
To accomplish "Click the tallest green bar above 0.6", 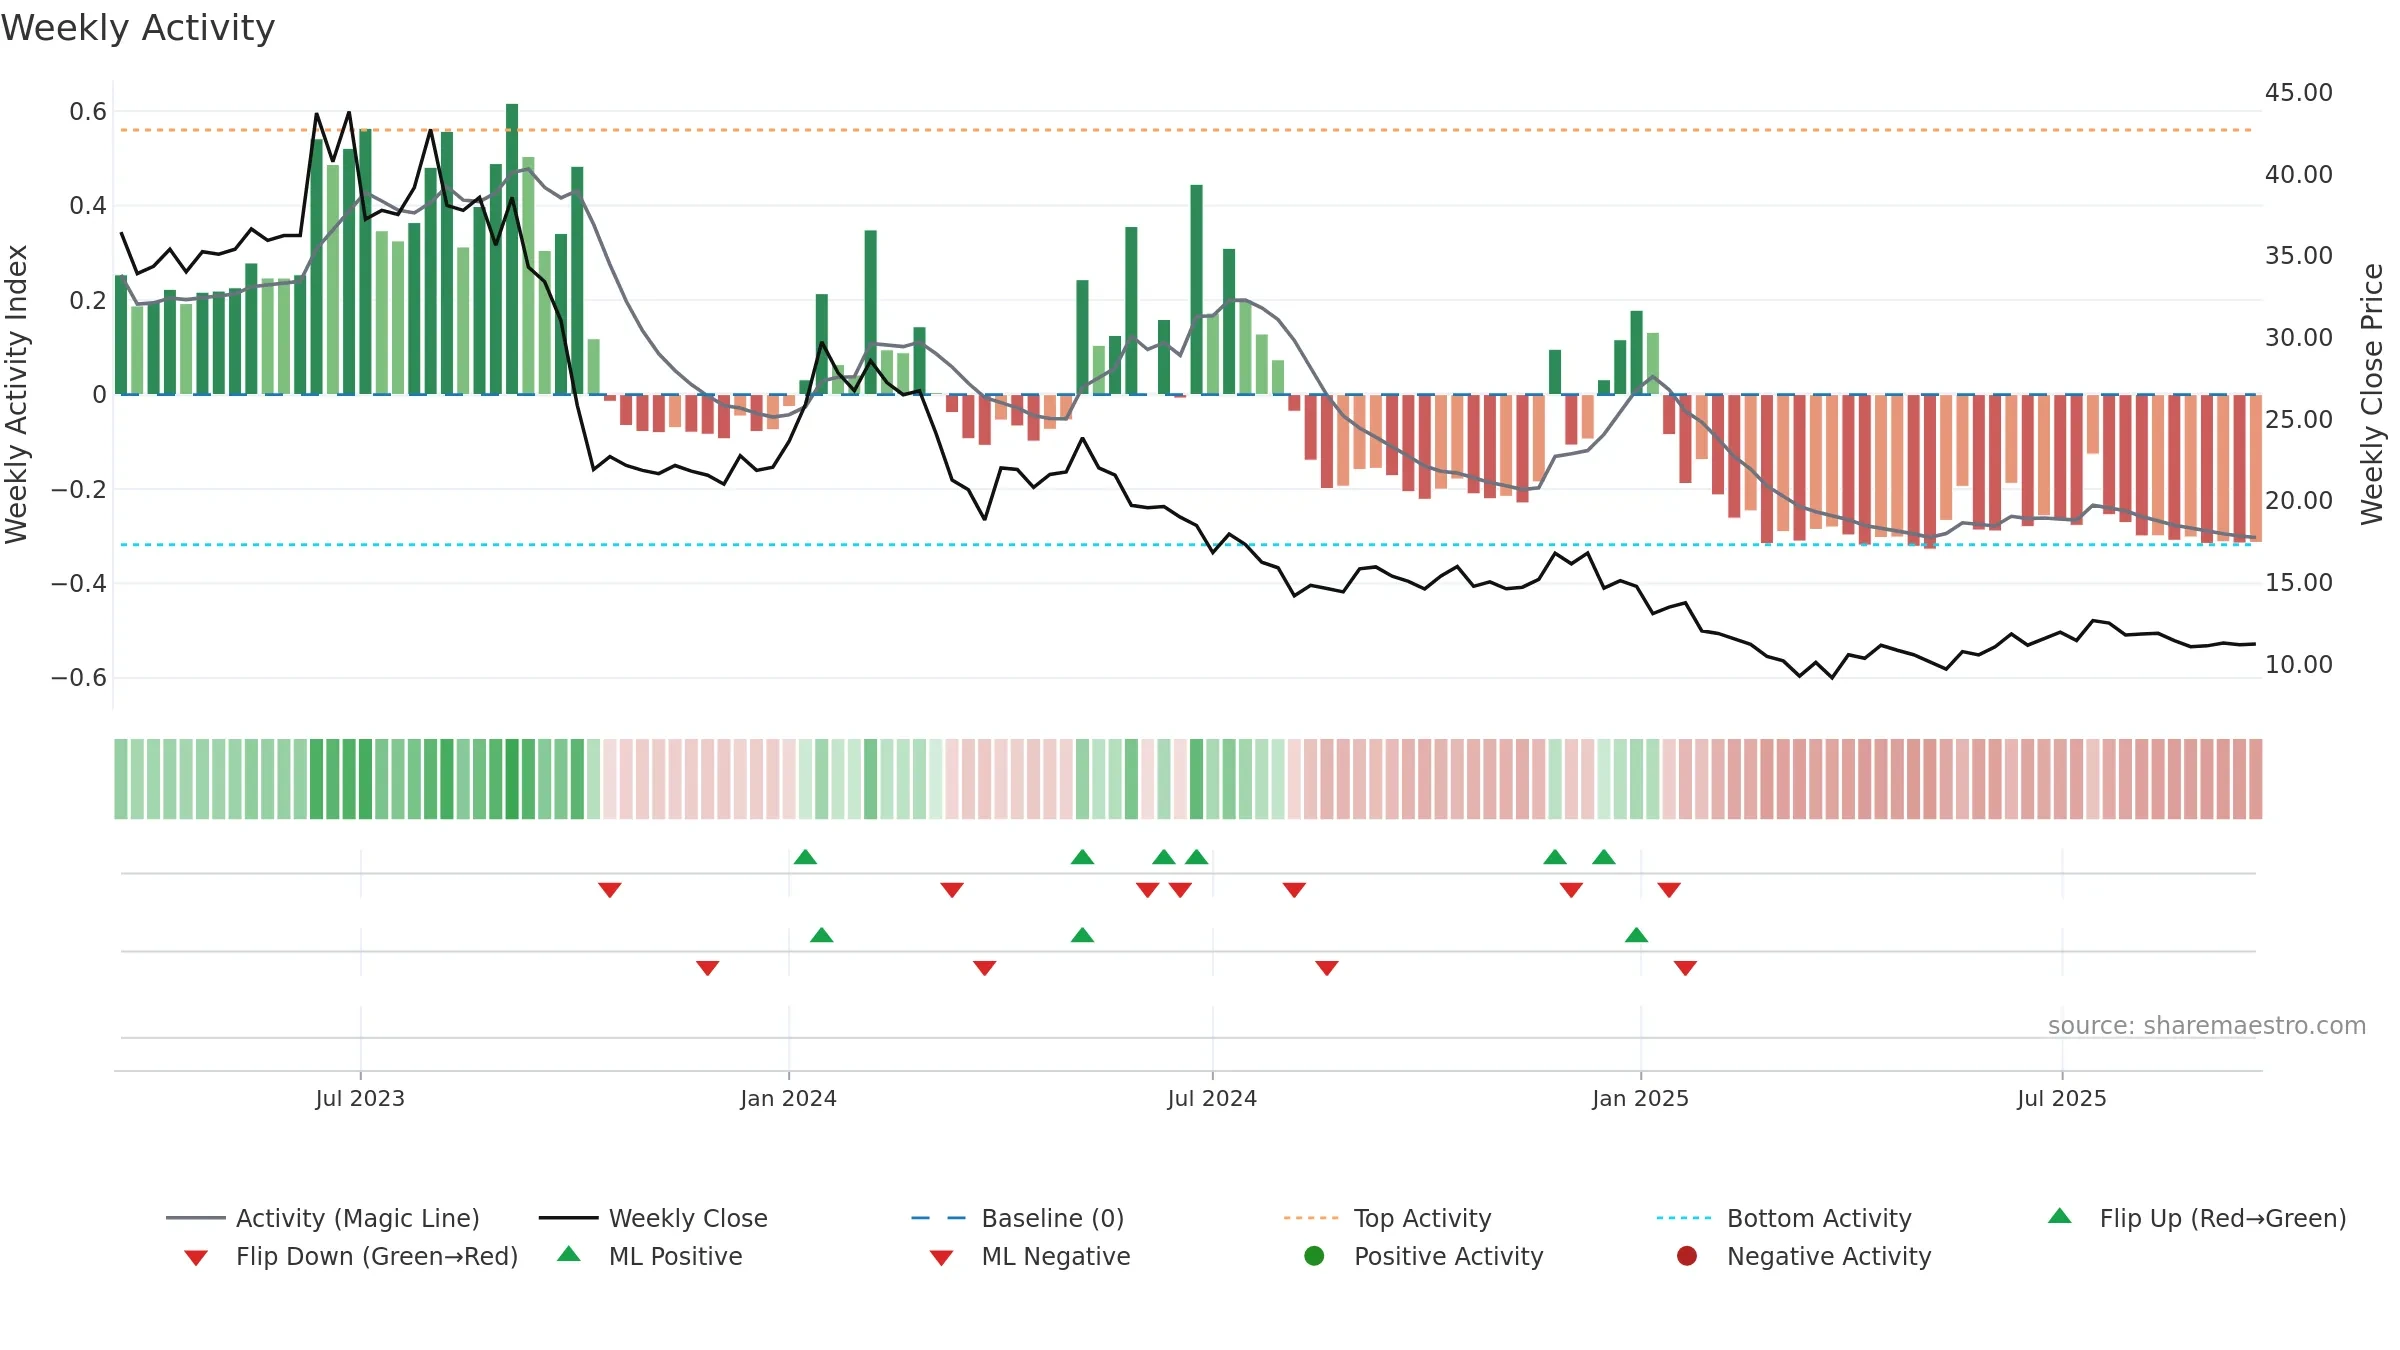I will point(512,249).
